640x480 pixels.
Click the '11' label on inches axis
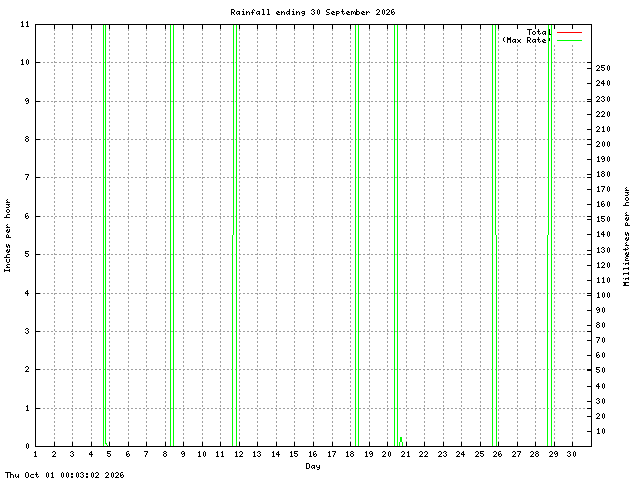25,24
